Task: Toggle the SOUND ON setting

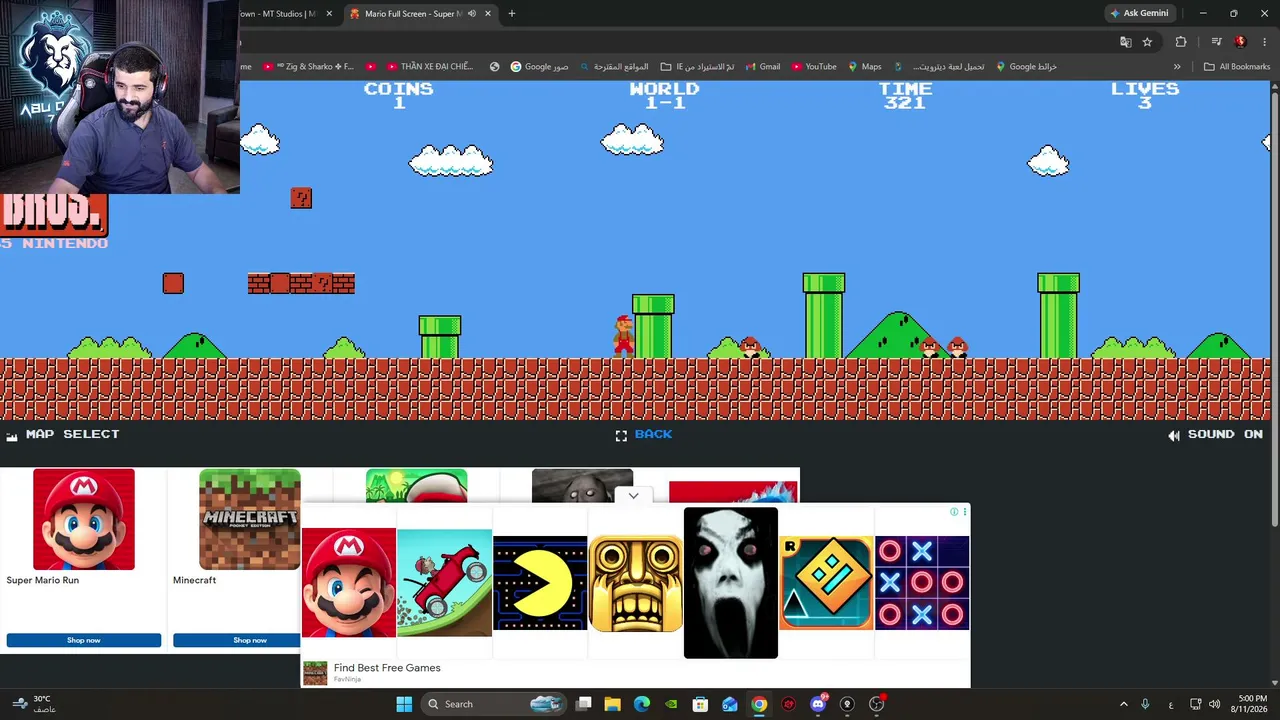Action: [1225, 434]
